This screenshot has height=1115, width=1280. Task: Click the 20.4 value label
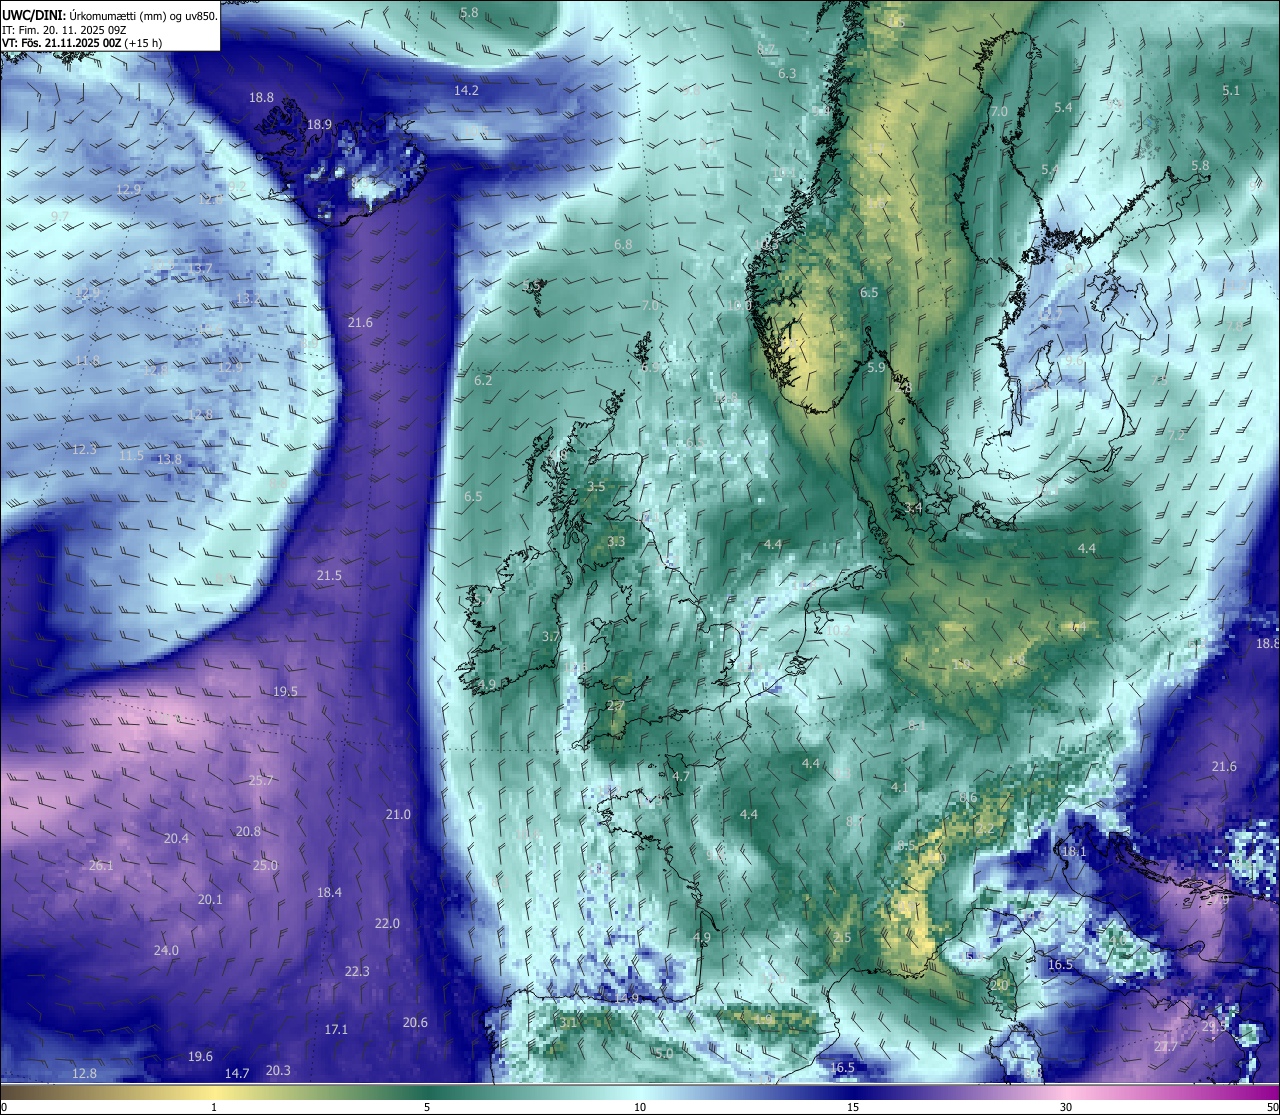176,839
